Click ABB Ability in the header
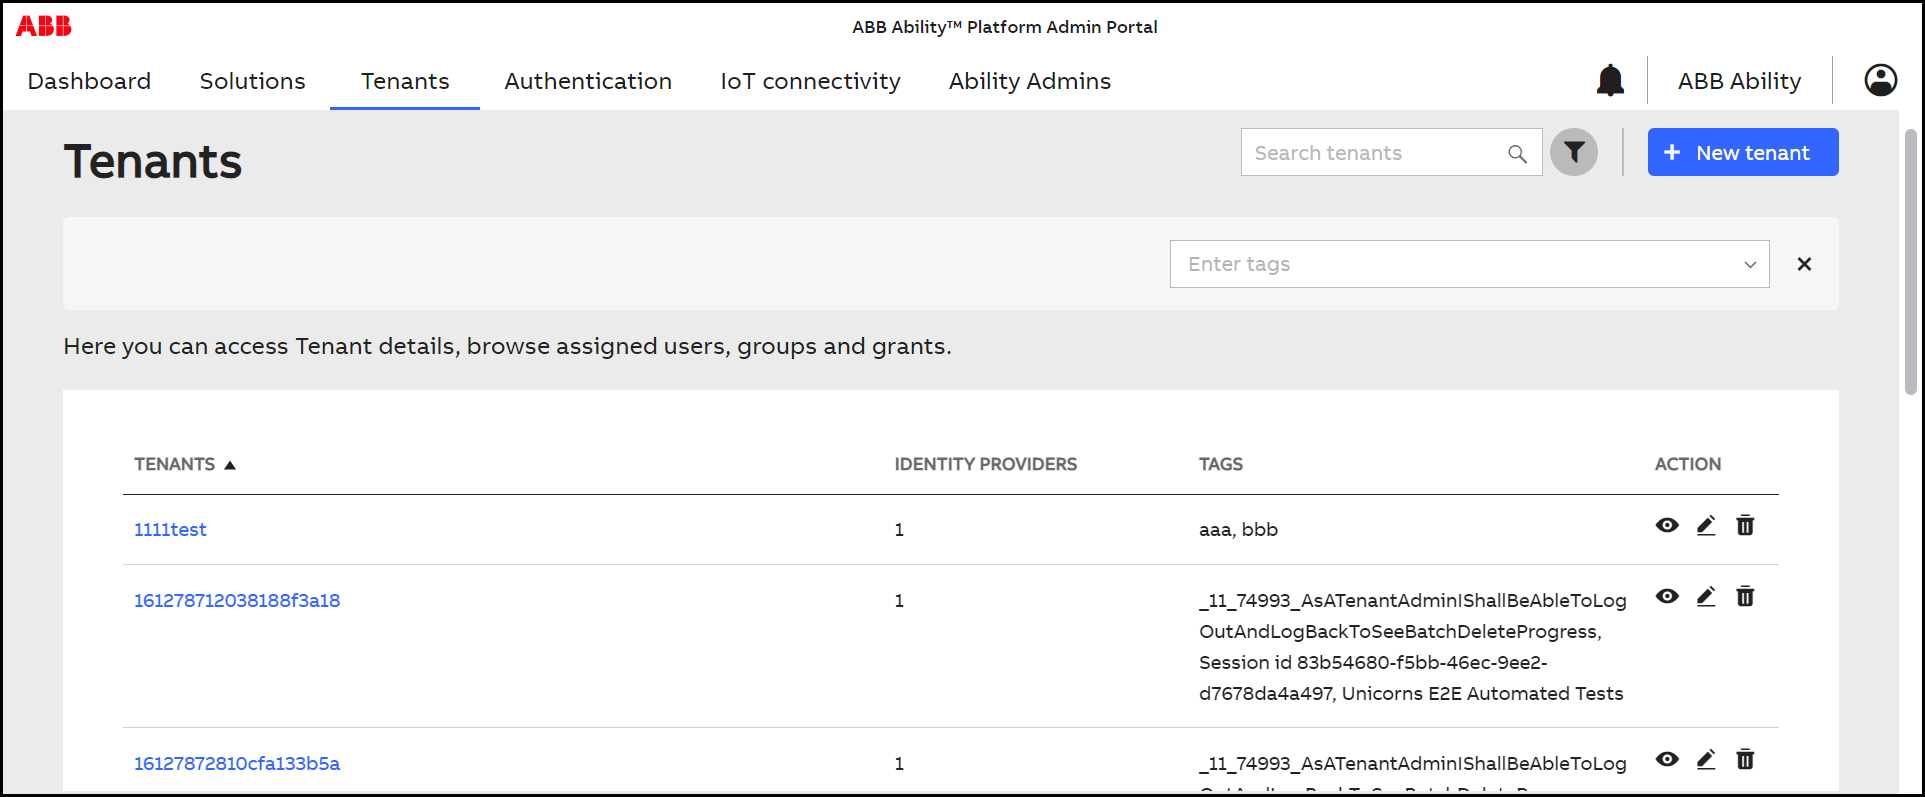 pos(1739,81)
